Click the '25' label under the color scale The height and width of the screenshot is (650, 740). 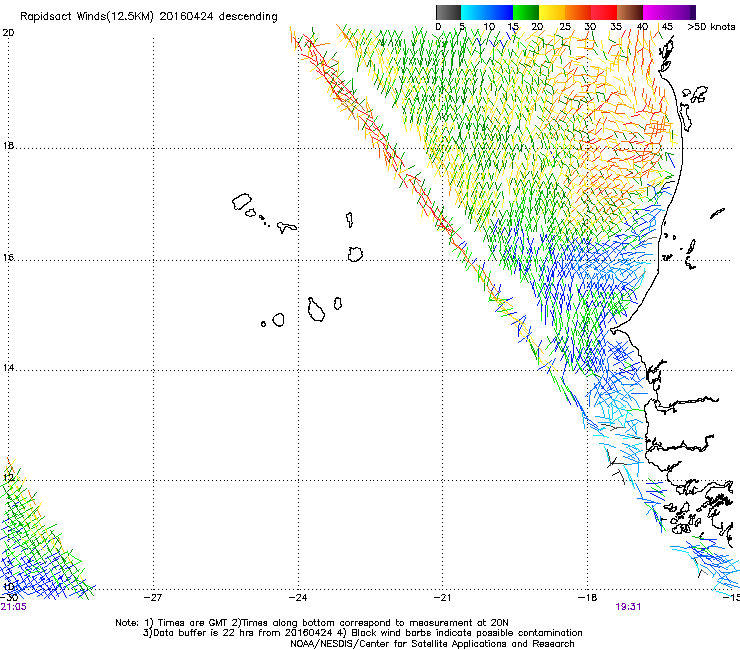click(x=565, y=27)
